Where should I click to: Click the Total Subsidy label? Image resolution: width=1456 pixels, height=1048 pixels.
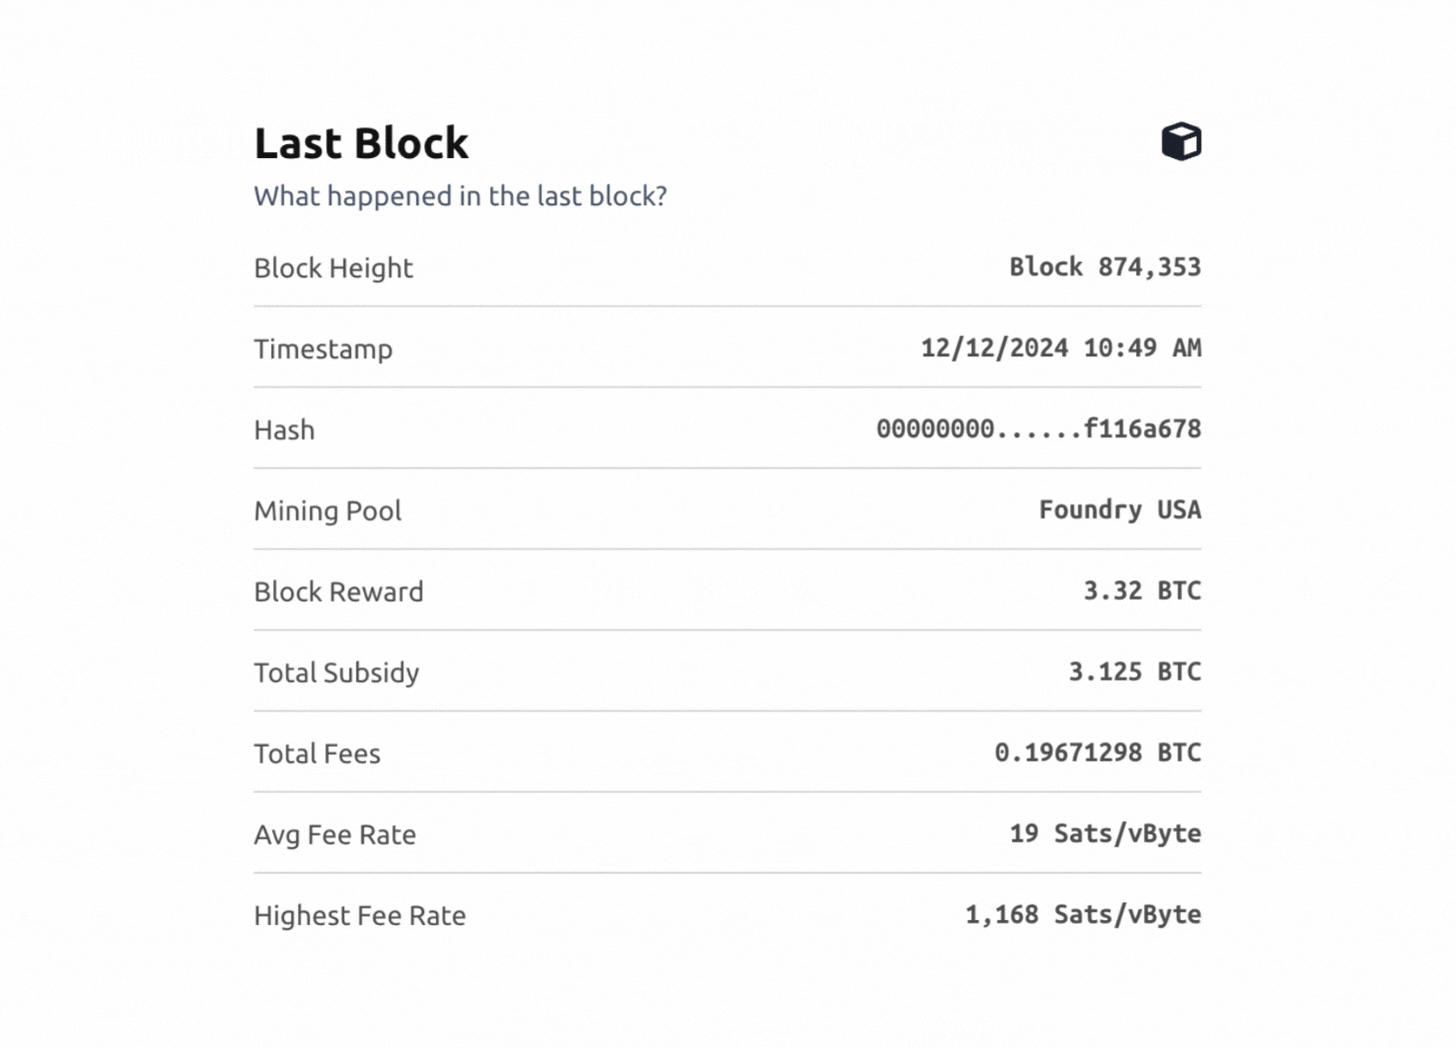336,673
